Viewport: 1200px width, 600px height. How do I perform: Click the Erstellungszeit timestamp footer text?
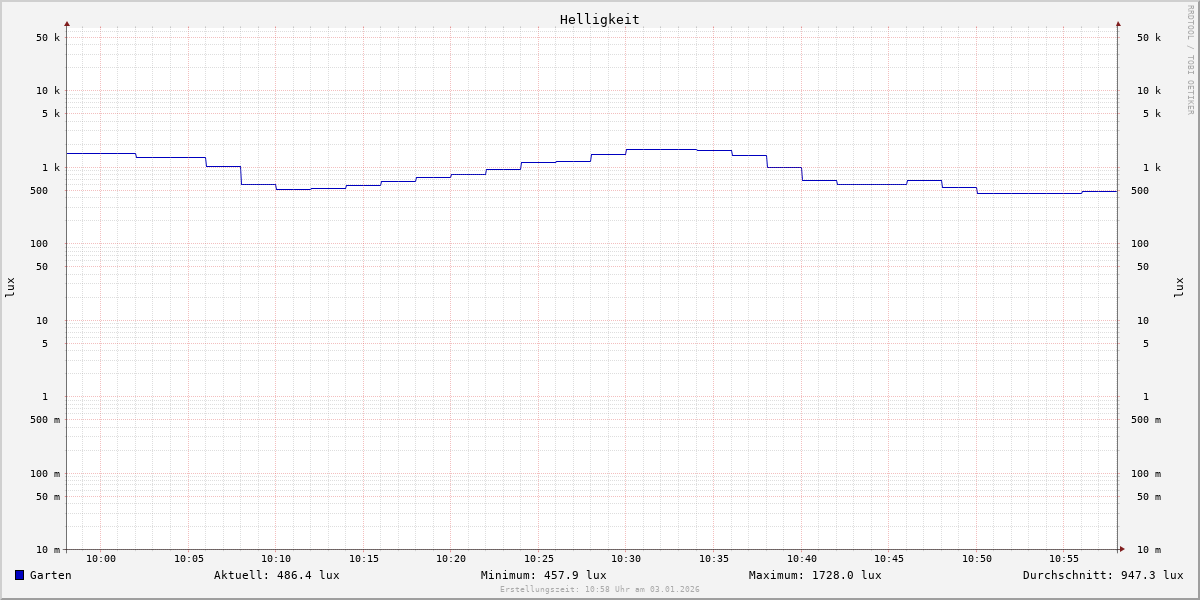tap(599, 590)
